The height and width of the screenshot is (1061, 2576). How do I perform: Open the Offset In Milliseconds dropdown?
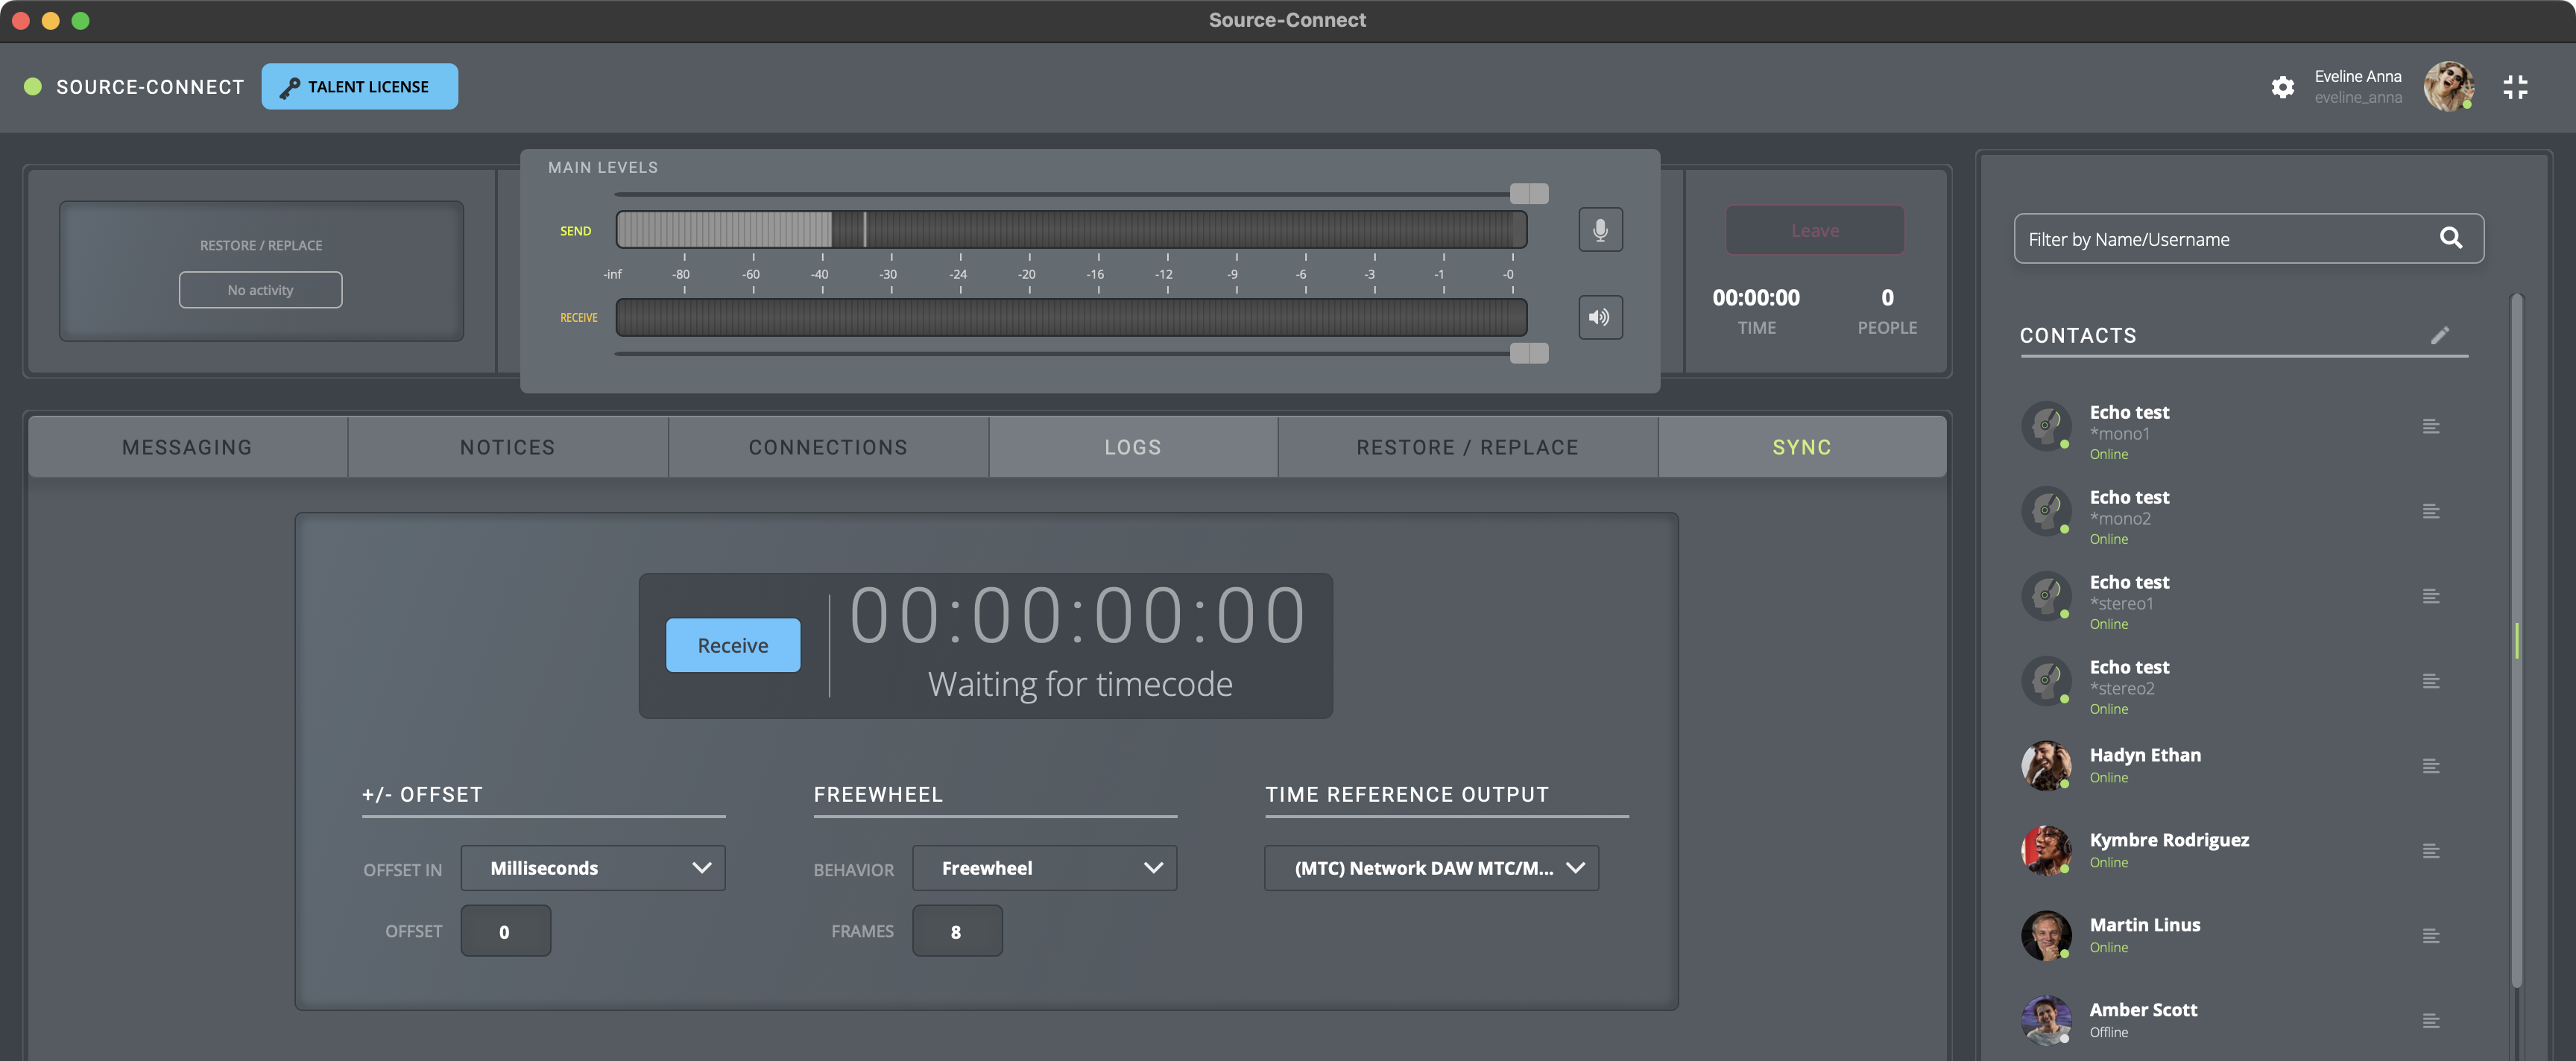[593, 868]
